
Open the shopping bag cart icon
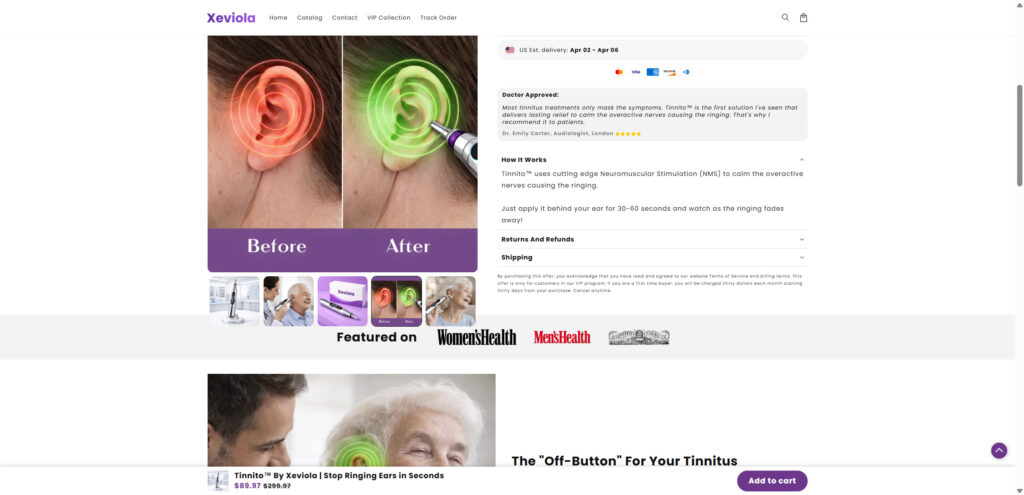point(803,18)
